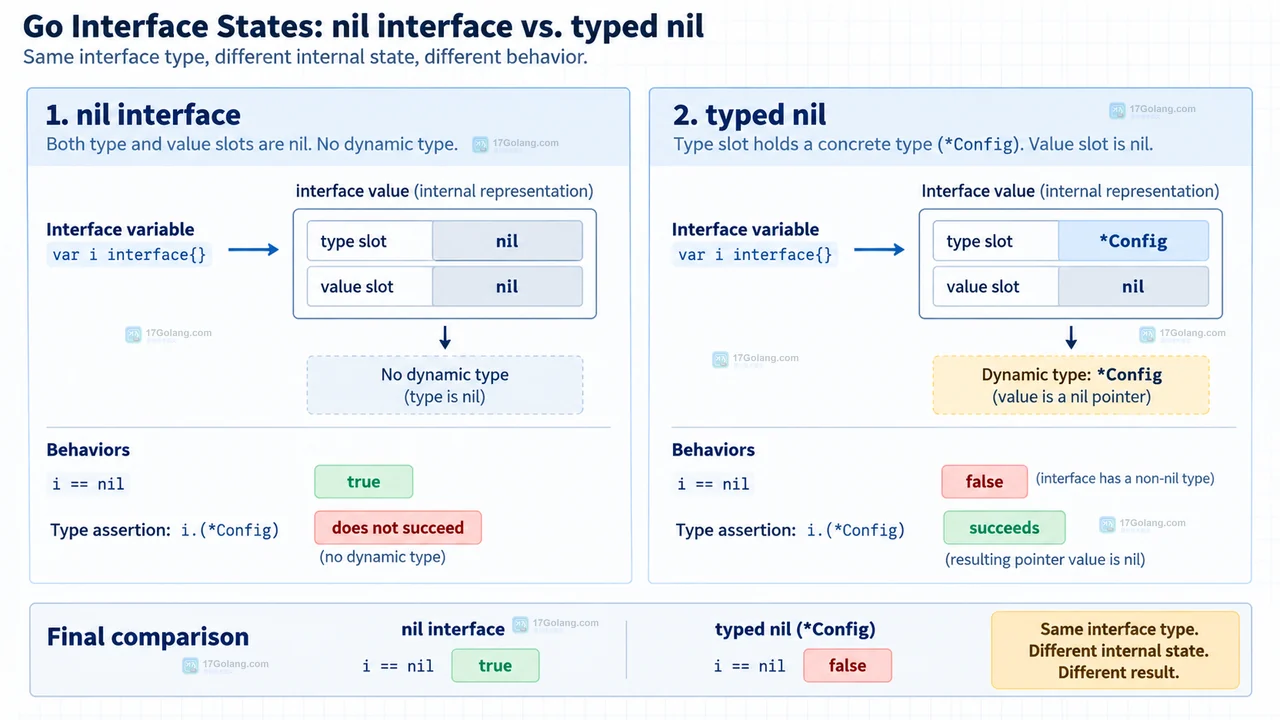1280x720 pixels.
Task: Click the yellow Dynamic type: *Config box
Action: [x=1071, y=385]
